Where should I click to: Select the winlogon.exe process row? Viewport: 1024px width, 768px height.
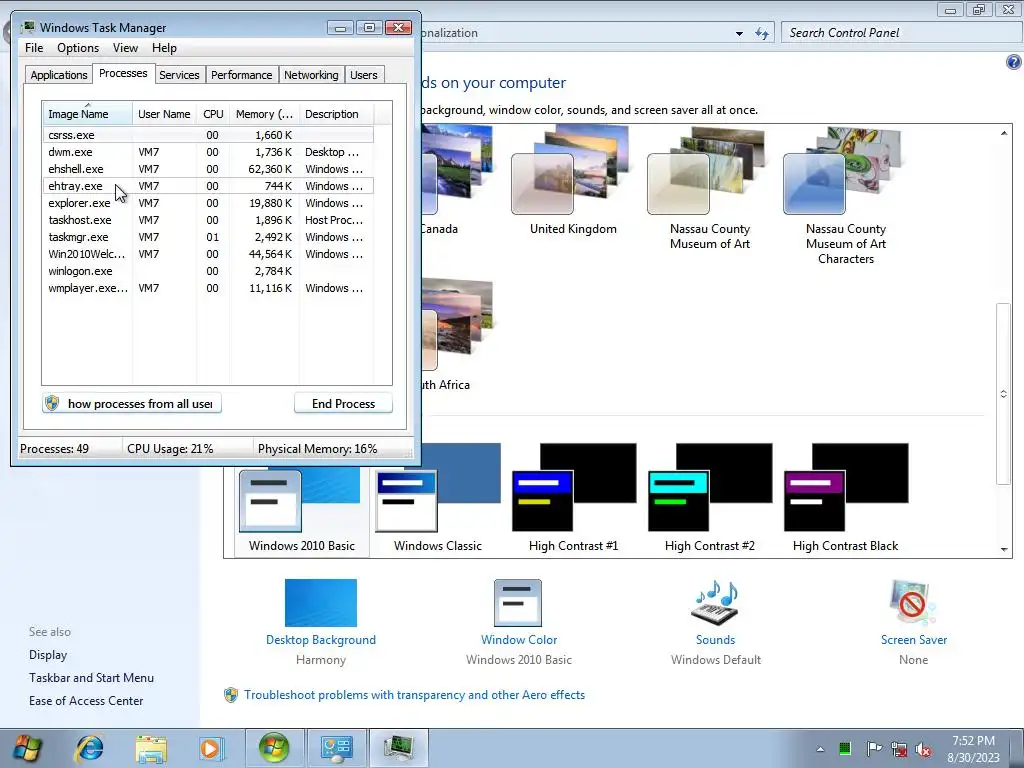208,271
